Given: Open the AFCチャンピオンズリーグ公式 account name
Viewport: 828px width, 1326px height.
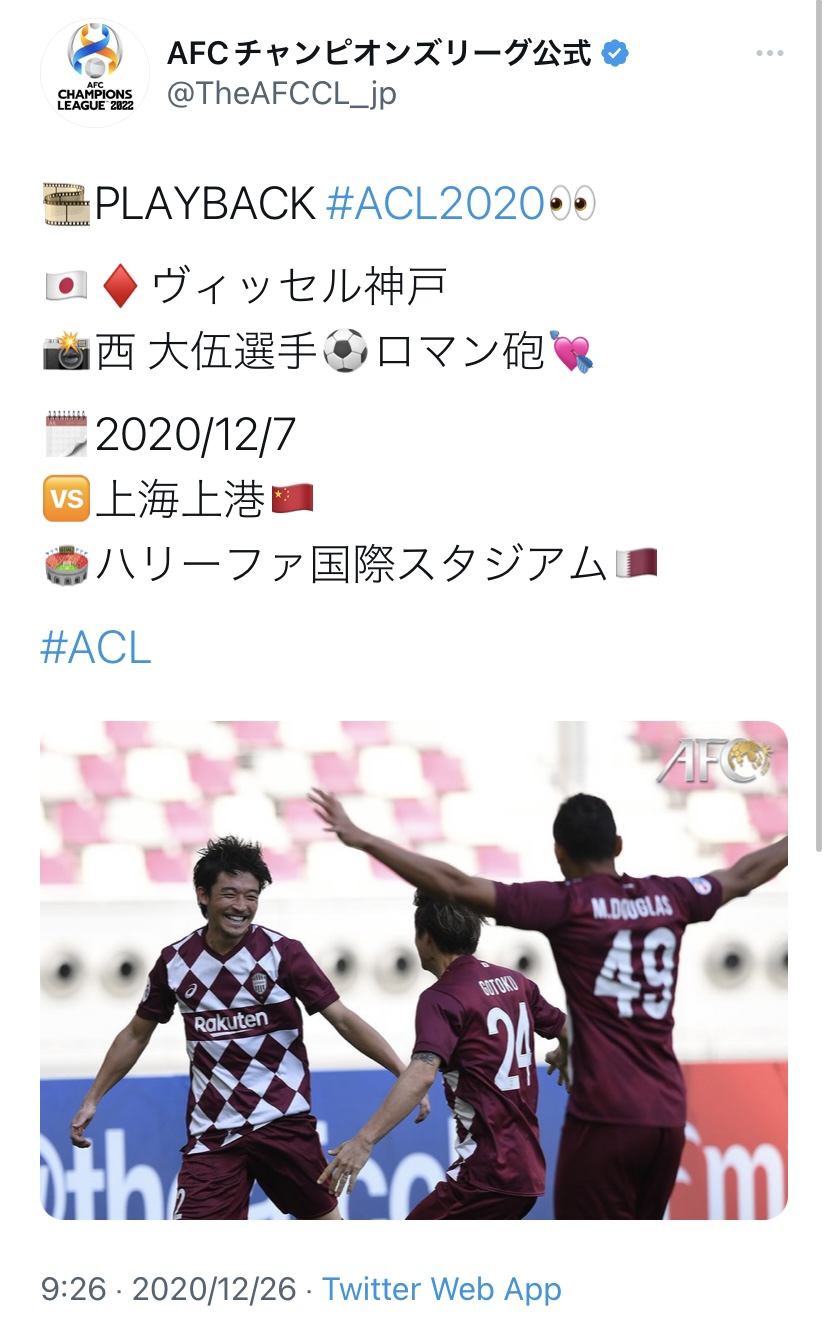Looking at the screenshot, I should (379, 53).
